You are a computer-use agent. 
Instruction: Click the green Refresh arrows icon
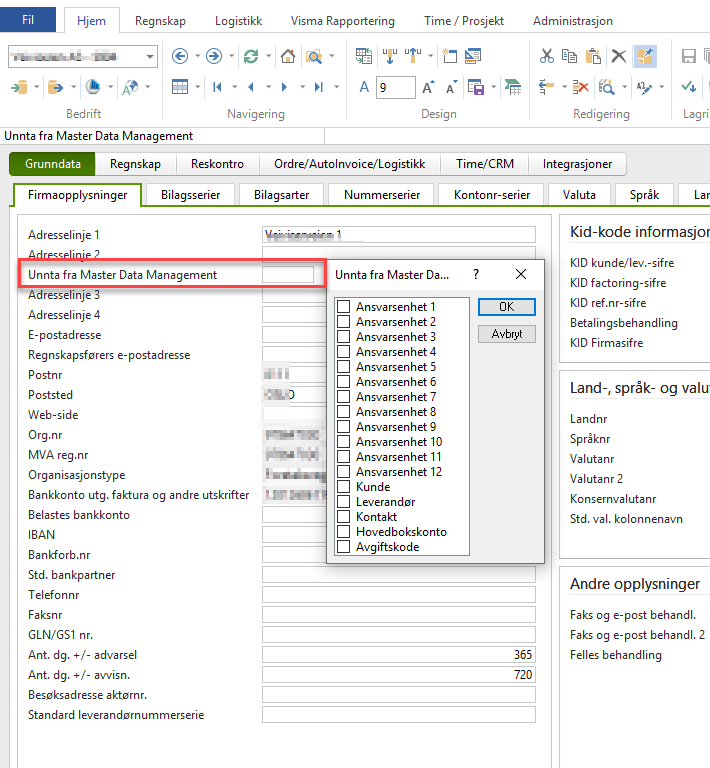tap(251, 56)
